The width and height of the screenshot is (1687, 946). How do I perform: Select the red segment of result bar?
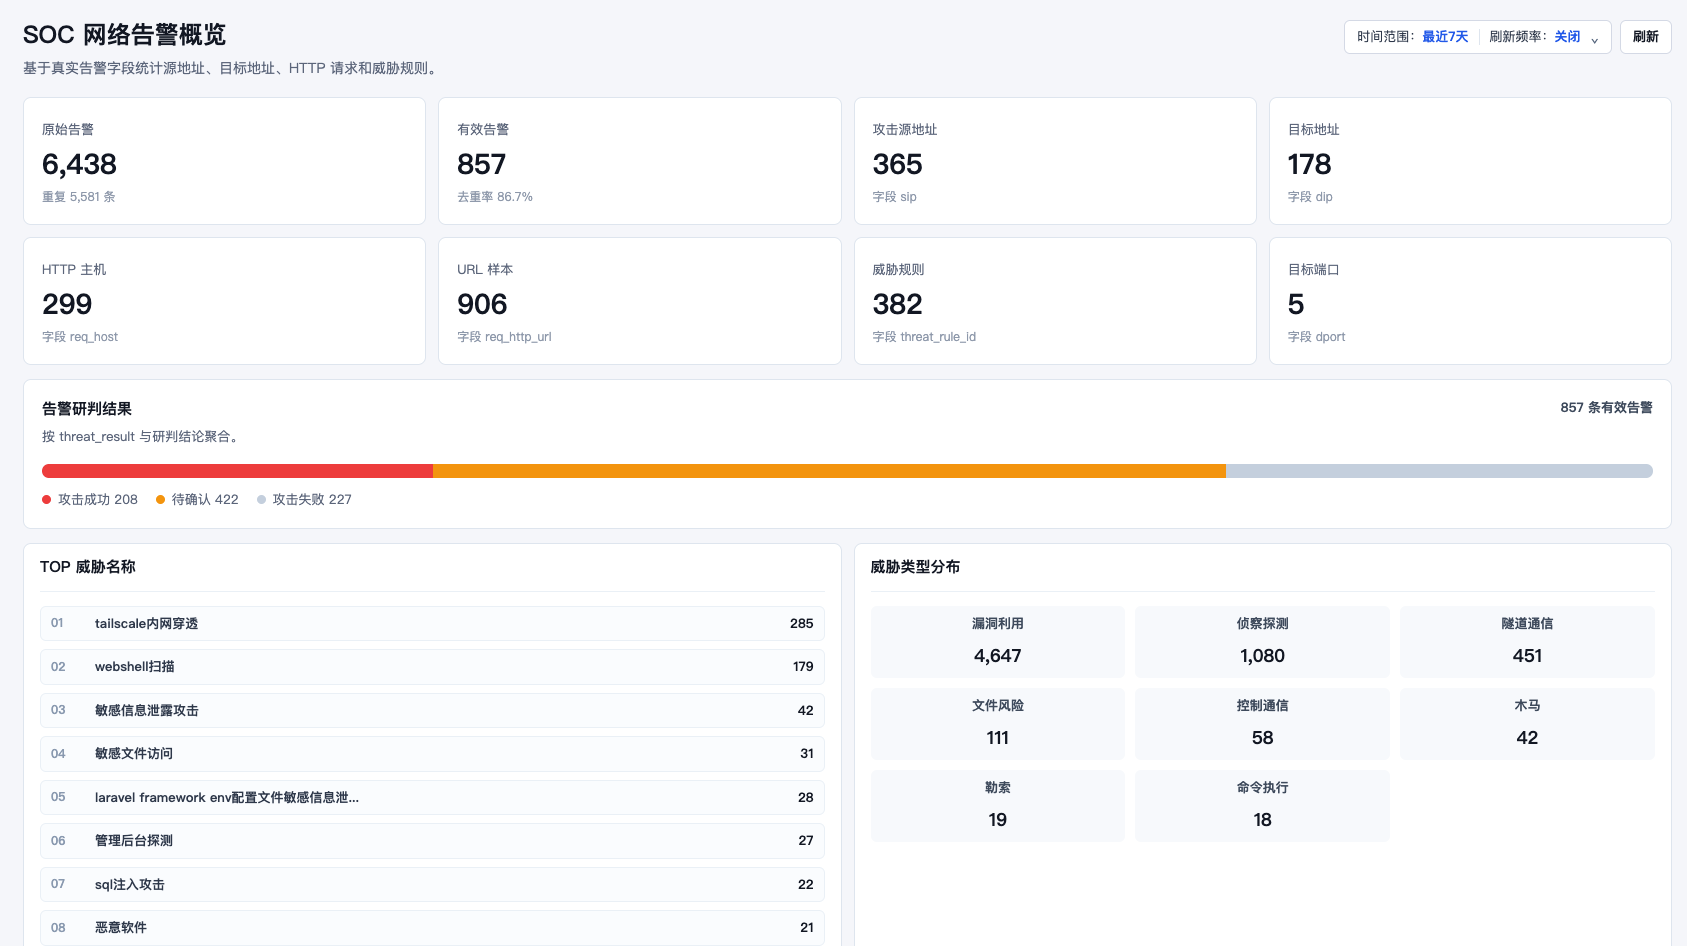coord(237,471)
